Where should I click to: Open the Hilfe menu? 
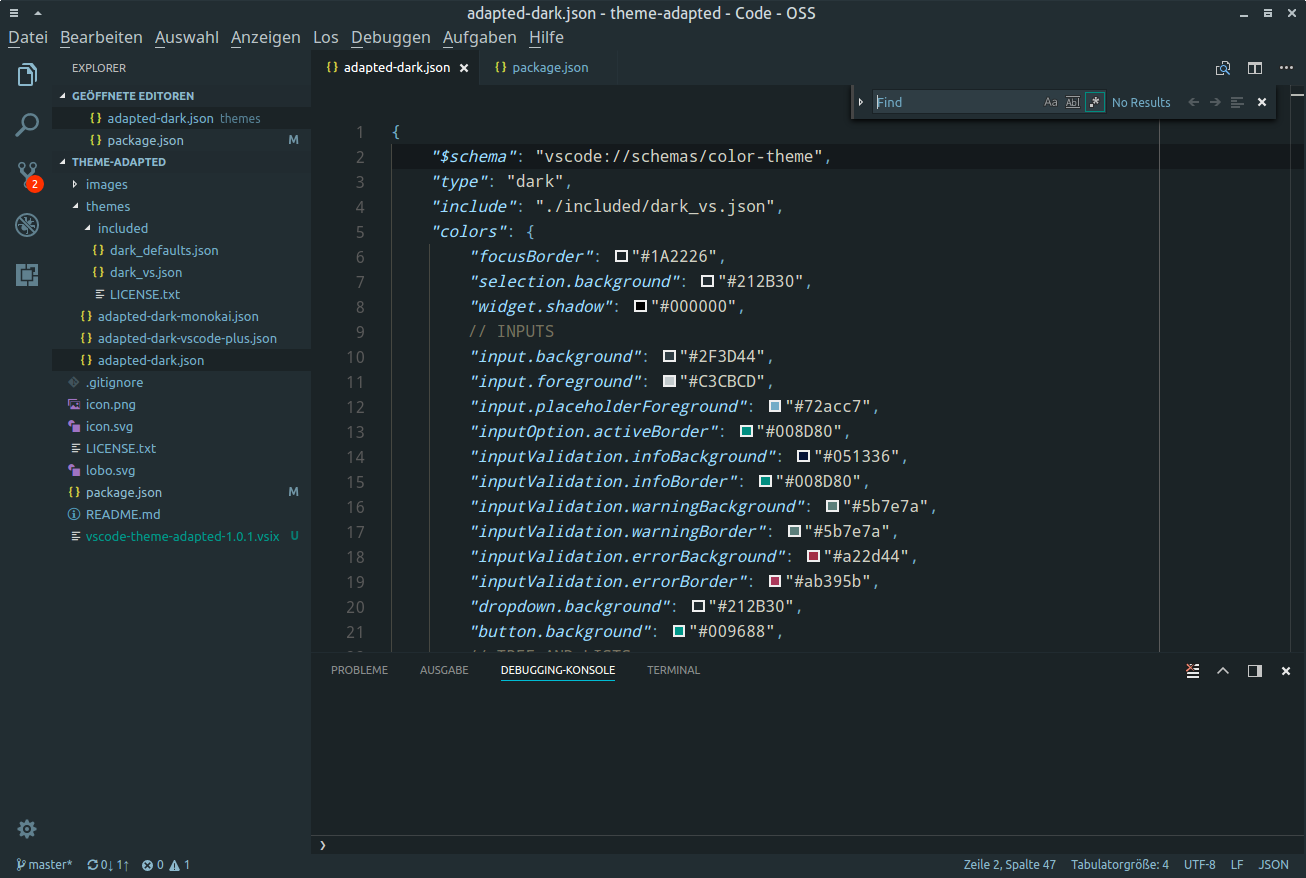pos(547,37)
